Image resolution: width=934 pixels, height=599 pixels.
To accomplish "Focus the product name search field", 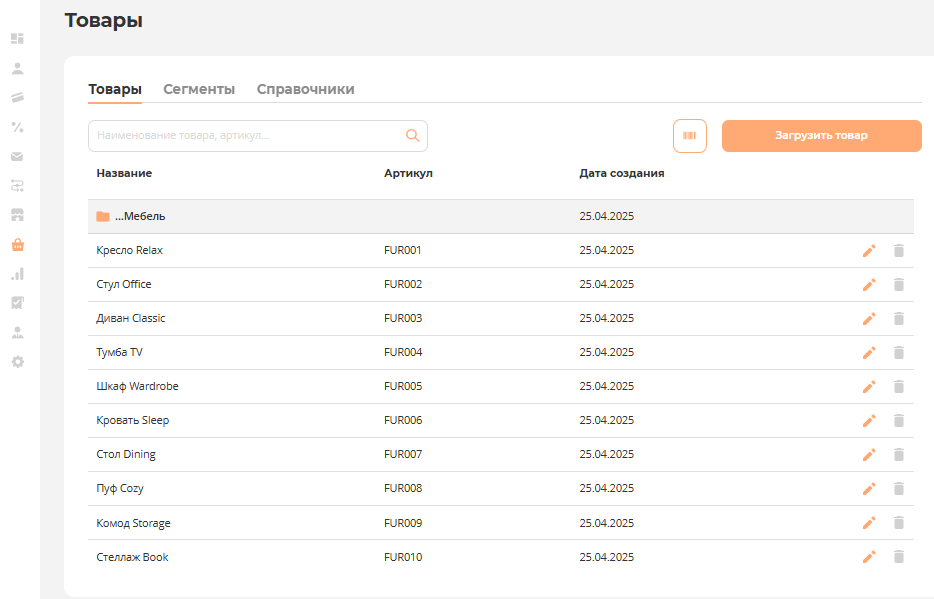I will pos(245,136).
